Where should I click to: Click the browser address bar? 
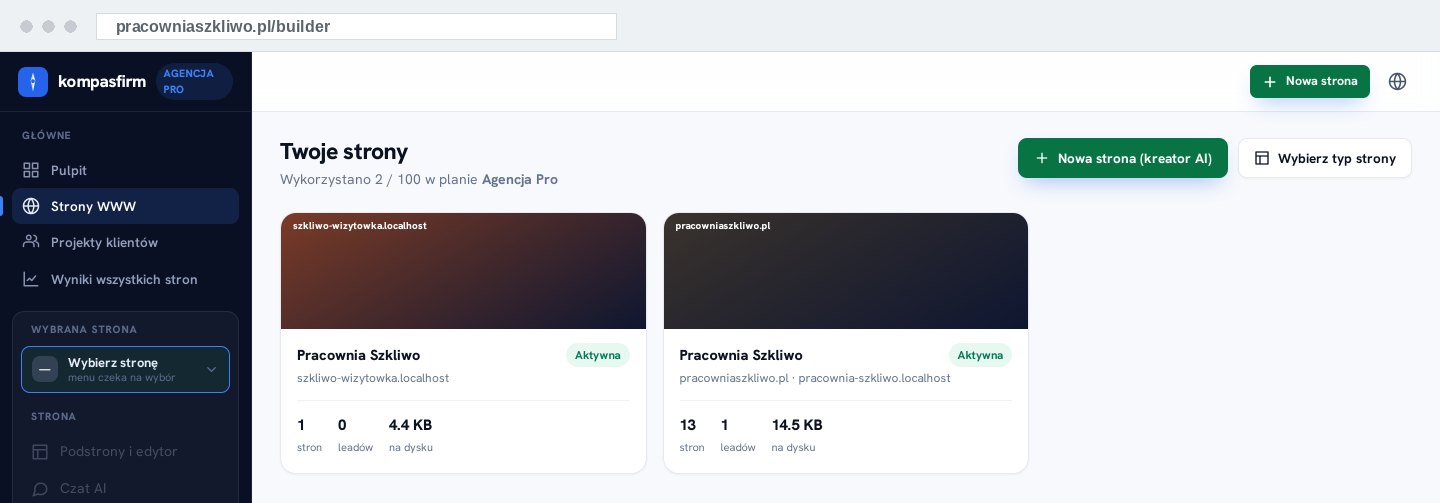(x=356, y=26)
